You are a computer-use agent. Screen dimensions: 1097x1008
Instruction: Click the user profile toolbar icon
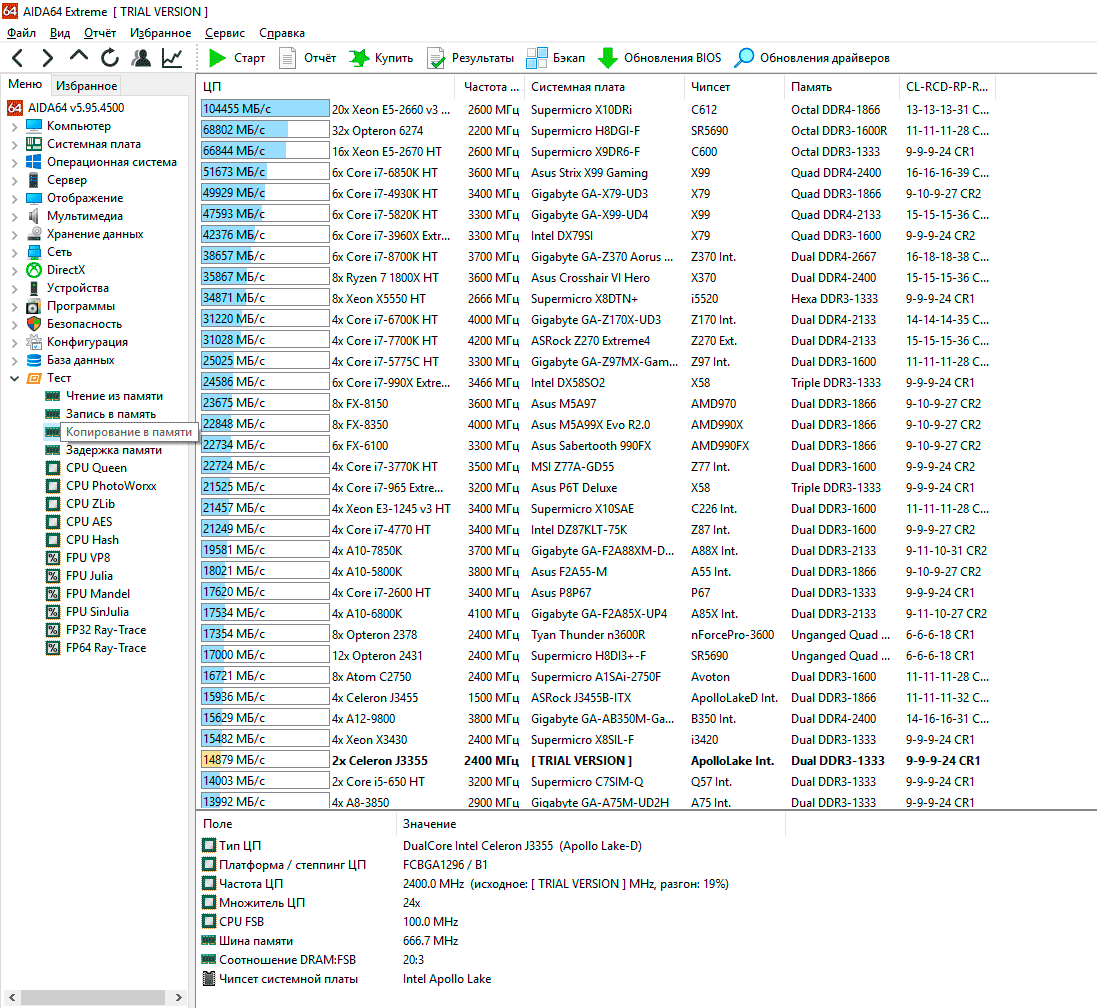[141, 58]
